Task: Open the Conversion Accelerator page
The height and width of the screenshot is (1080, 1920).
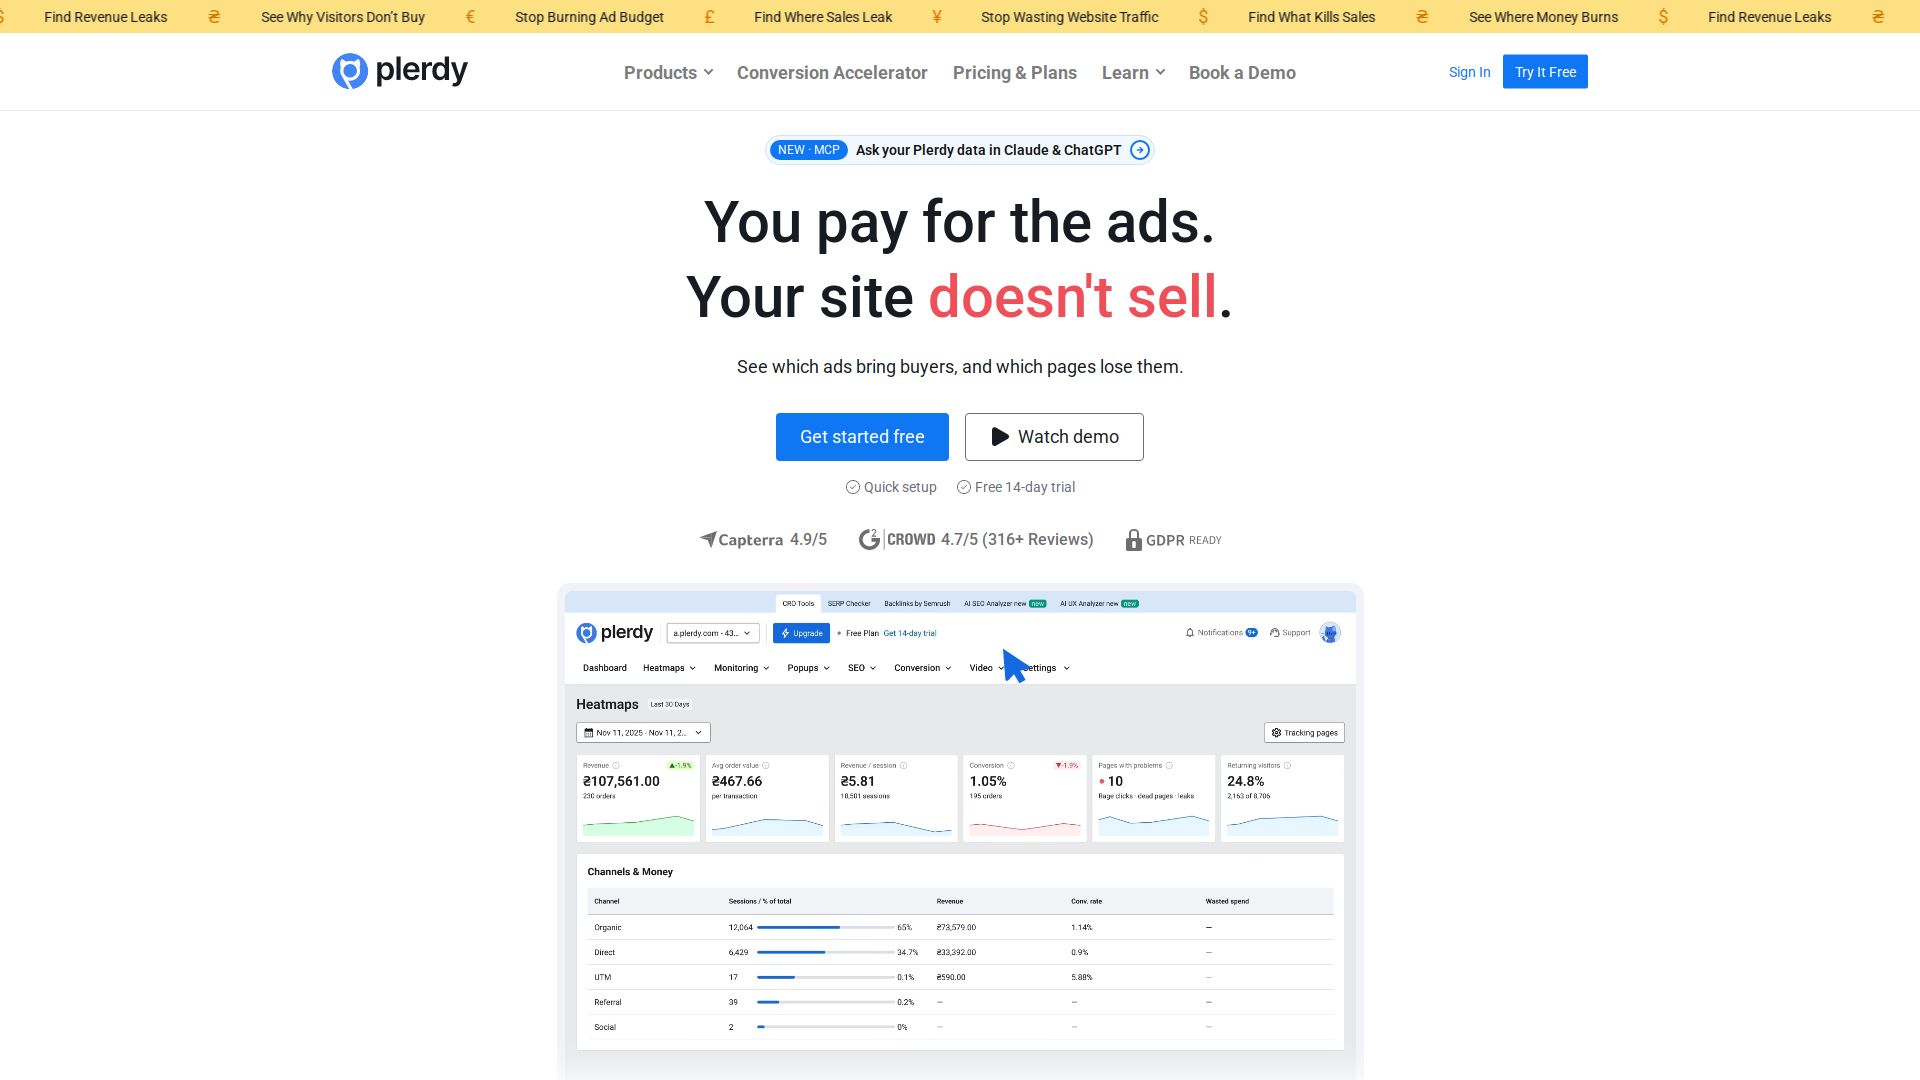Action: pos(832,73)
